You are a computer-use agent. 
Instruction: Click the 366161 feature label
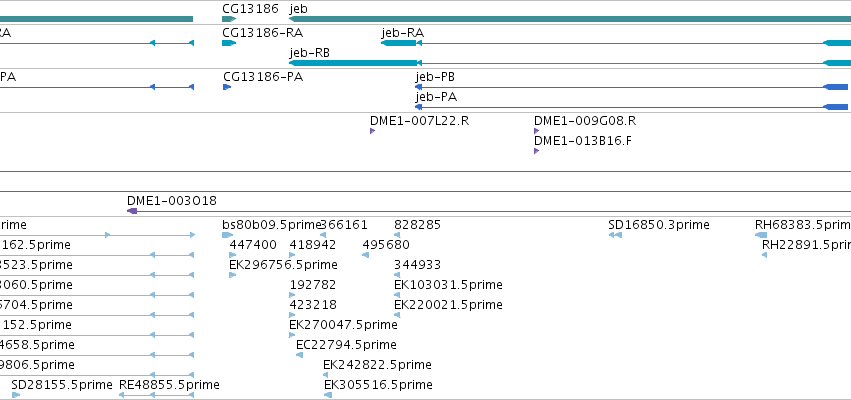click(345, 225)
